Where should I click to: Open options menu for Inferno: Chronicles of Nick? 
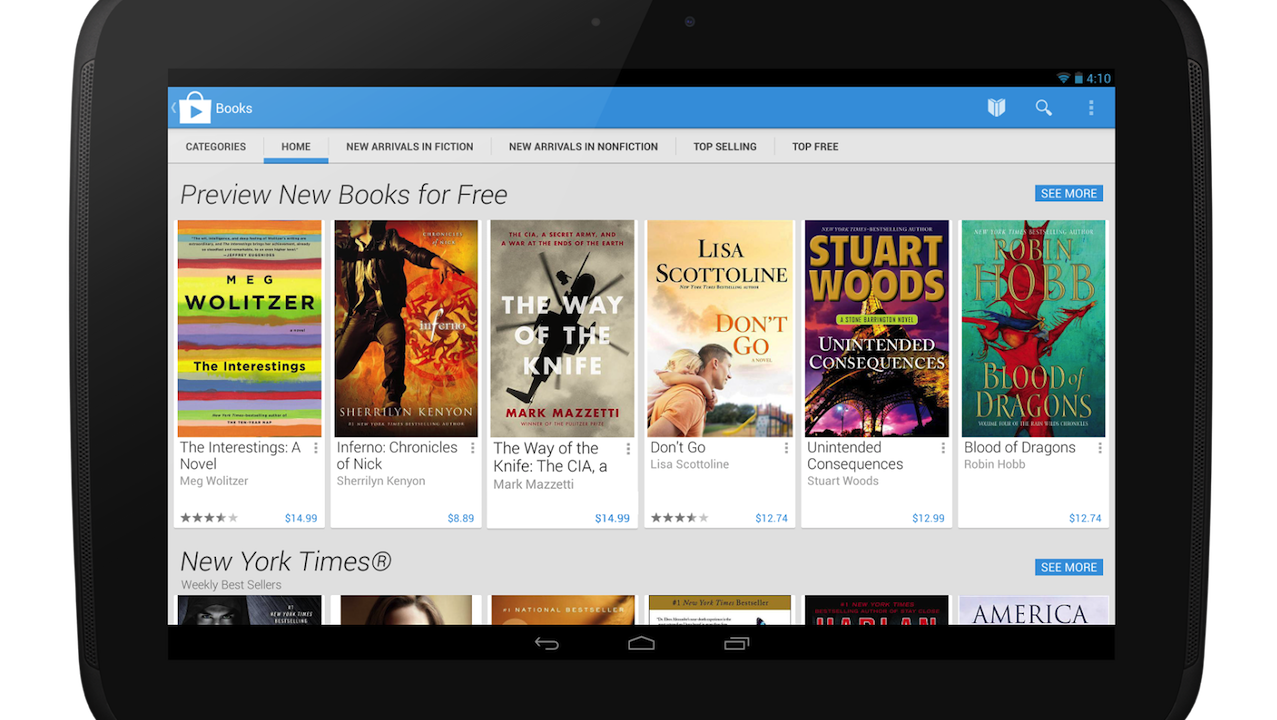(473, 449)
